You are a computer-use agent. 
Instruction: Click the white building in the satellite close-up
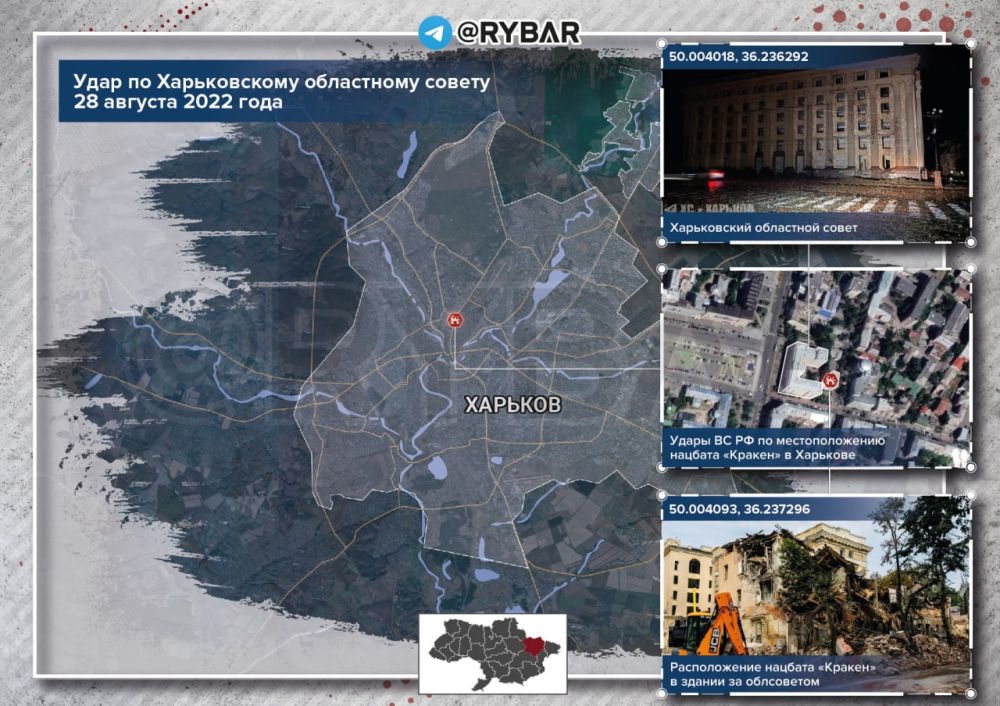coord(802,368)
